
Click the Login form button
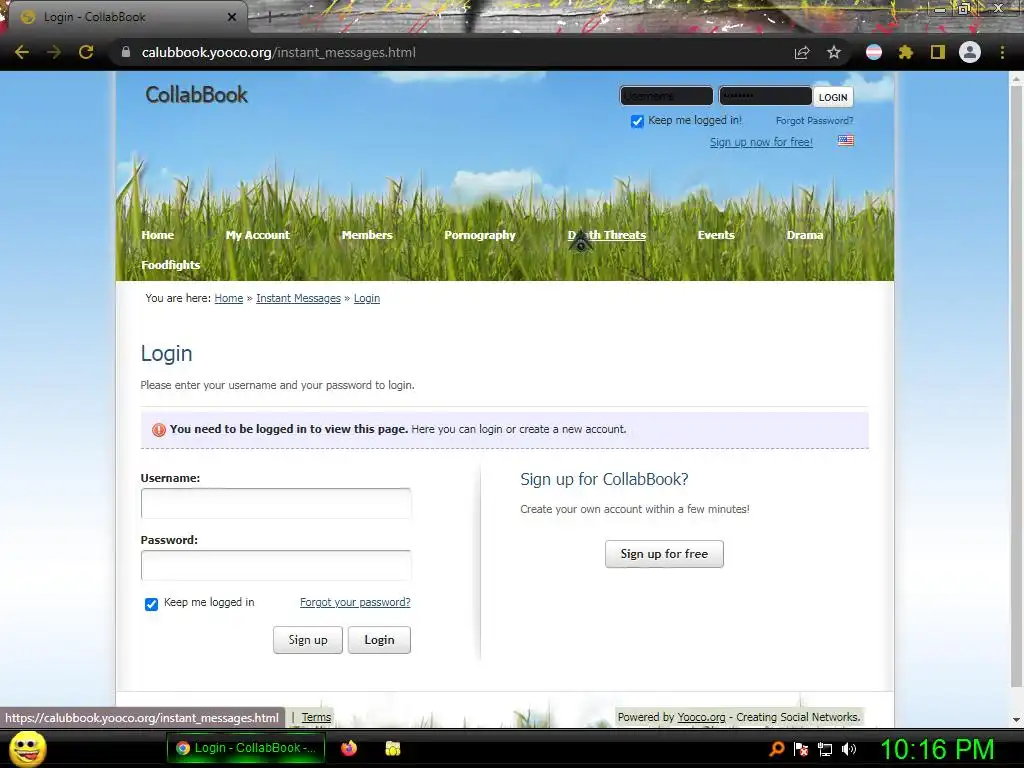379,640
